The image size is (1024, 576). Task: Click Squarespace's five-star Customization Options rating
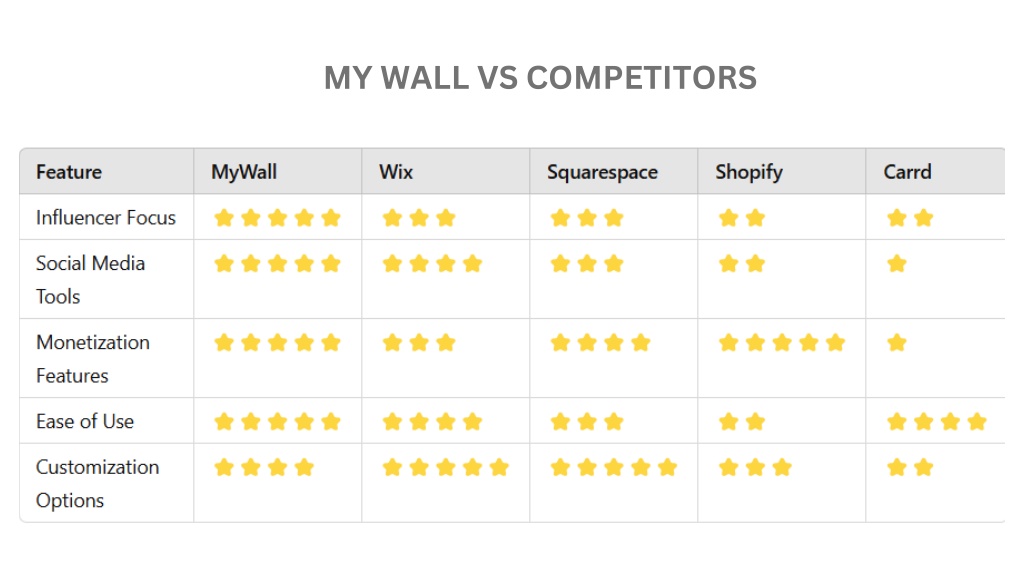click(x=614, y=468)
